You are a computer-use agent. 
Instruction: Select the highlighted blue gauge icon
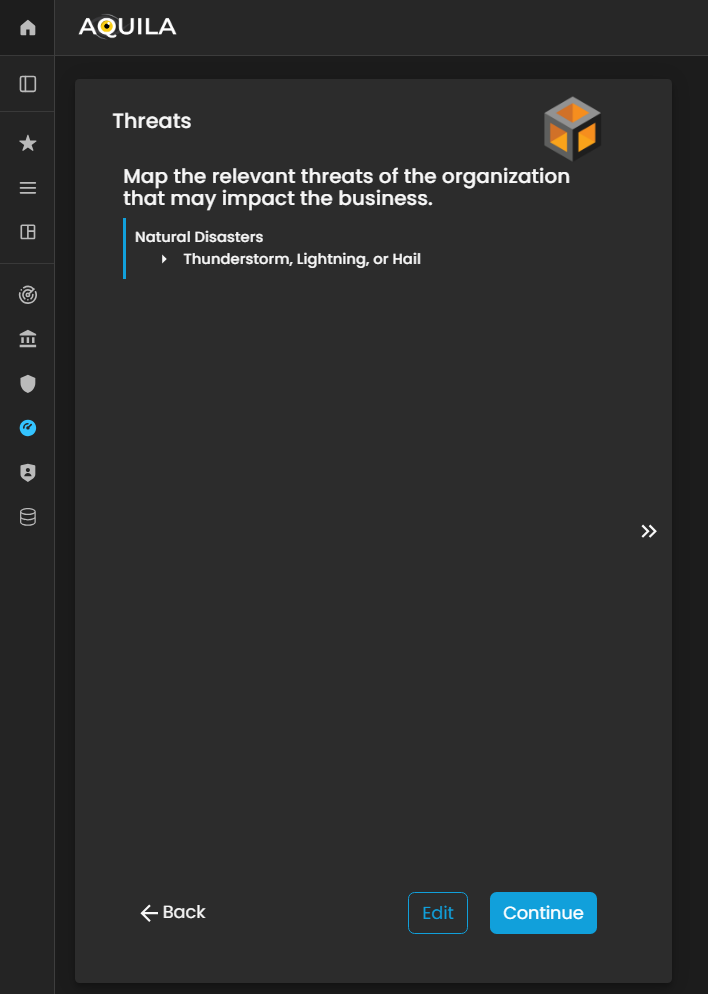point(28,428)
